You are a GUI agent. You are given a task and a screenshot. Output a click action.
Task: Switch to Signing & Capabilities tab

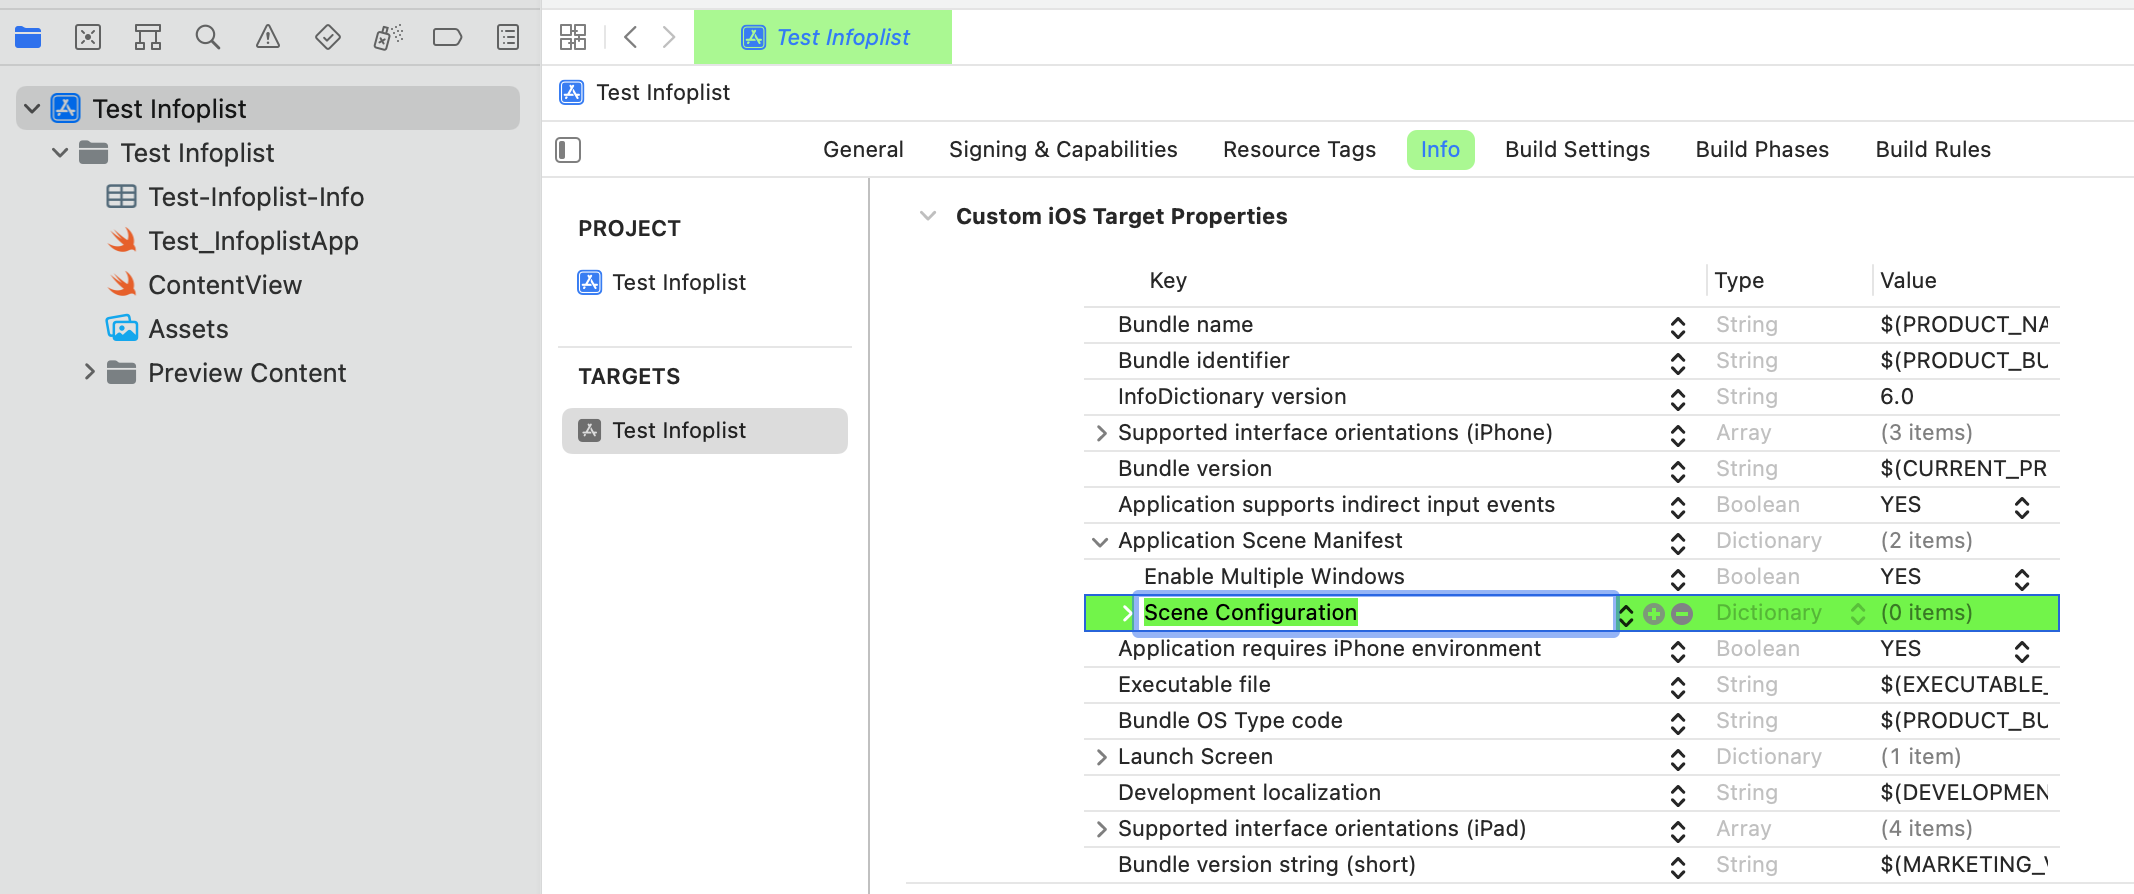click(x=1063, y=150)
